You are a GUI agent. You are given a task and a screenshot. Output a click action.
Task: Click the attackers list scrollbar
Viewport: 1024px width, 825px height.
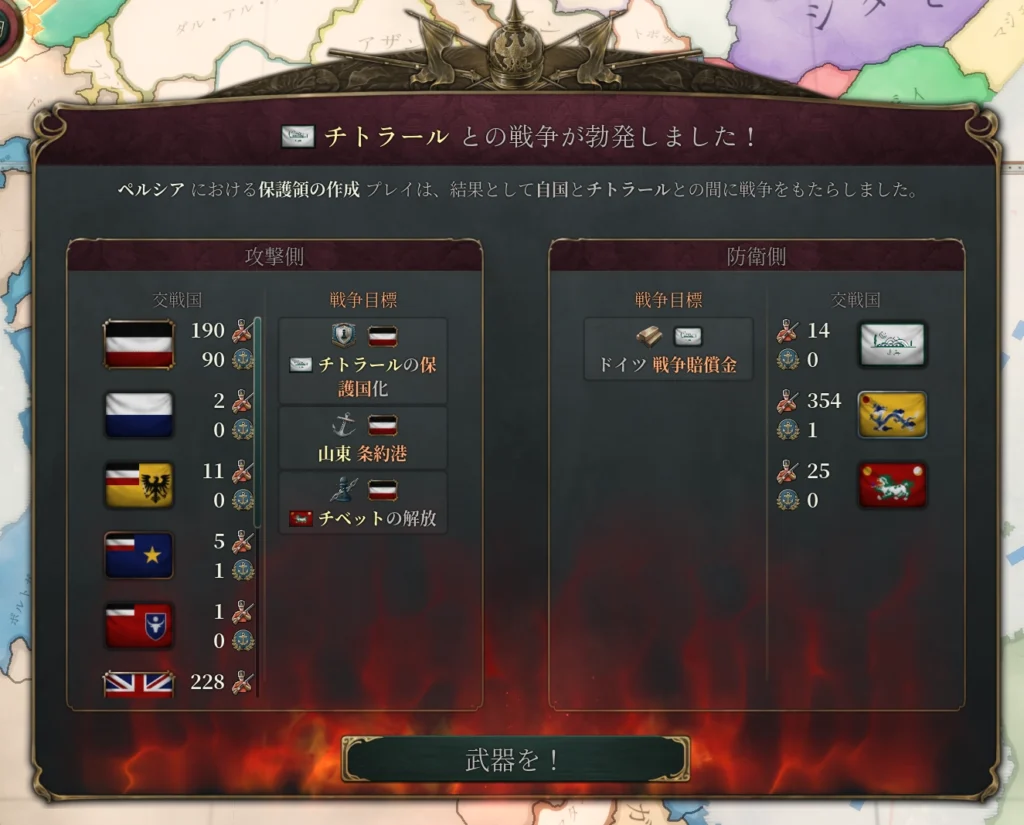(x=257, y=421)
